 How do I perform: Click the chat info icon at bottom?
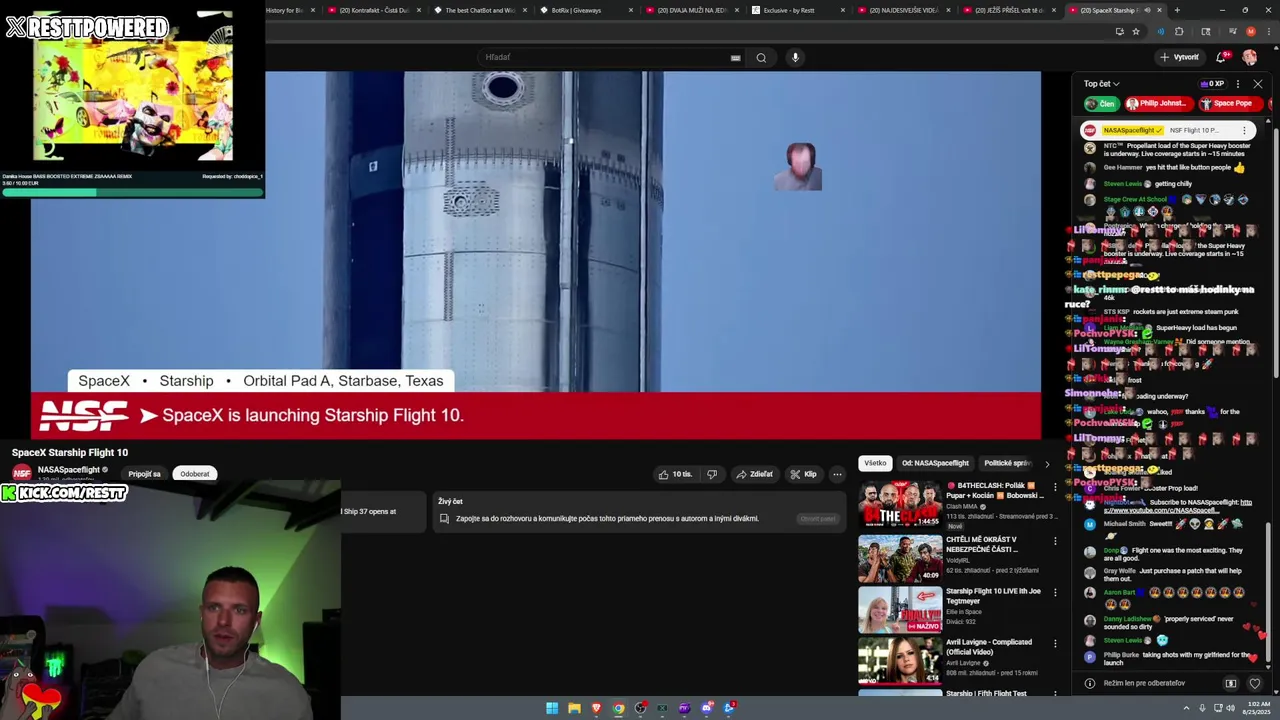(x=1090, y=684)
